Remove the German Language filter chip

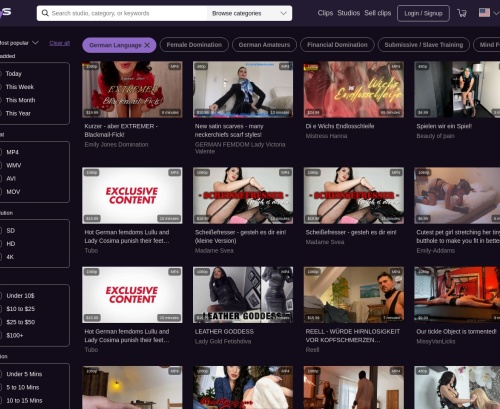coord(147,45)
